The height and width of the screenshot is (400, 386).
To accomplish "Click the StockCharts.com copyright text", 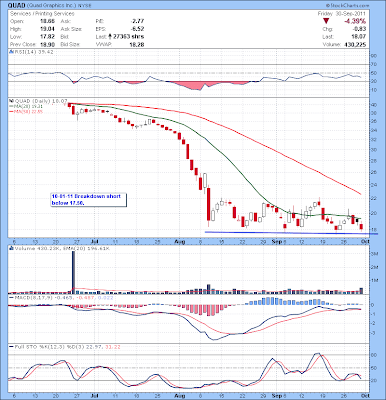I will (348, 5).
